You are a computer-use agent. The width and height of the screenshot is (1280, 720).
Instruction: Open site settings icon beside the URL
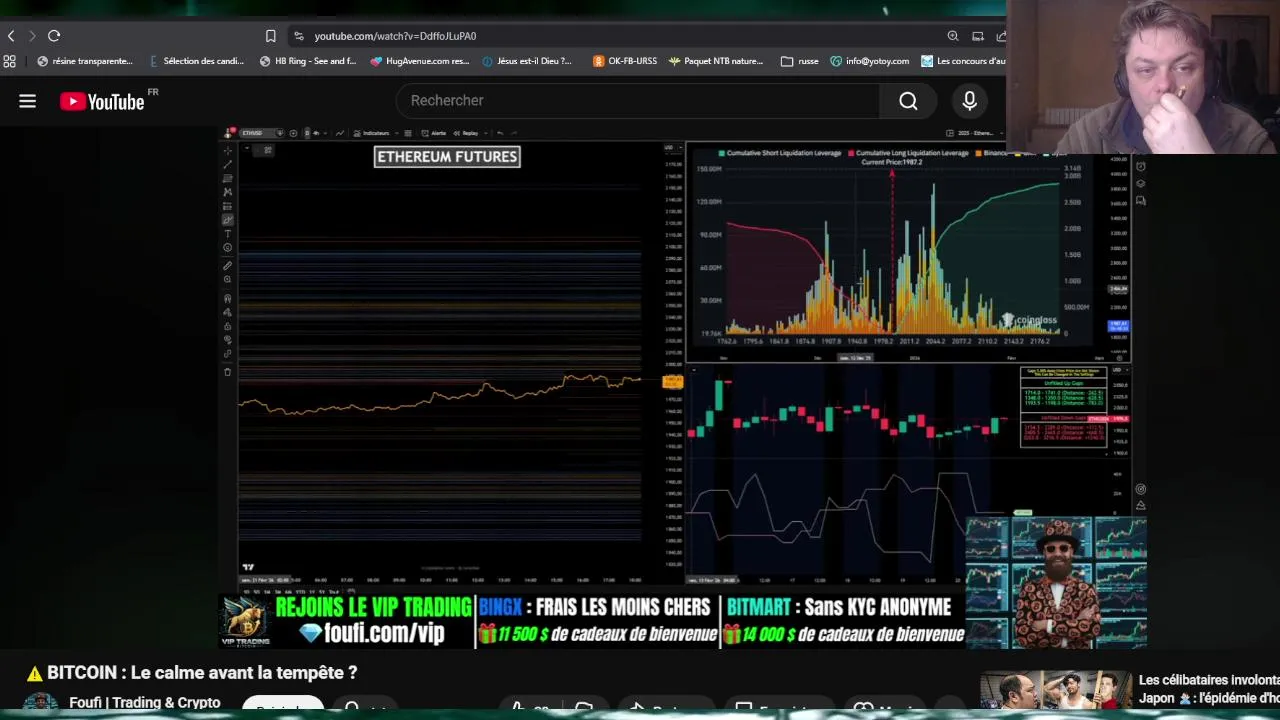298,36
